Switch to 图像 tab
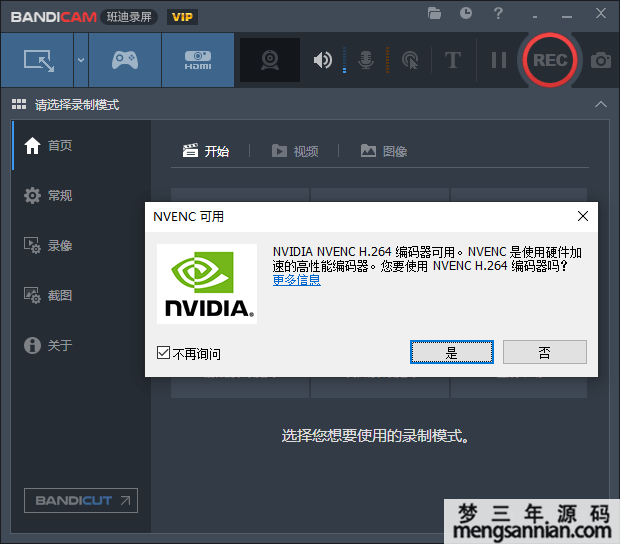 pyautogui.click(x=384, y=151)
